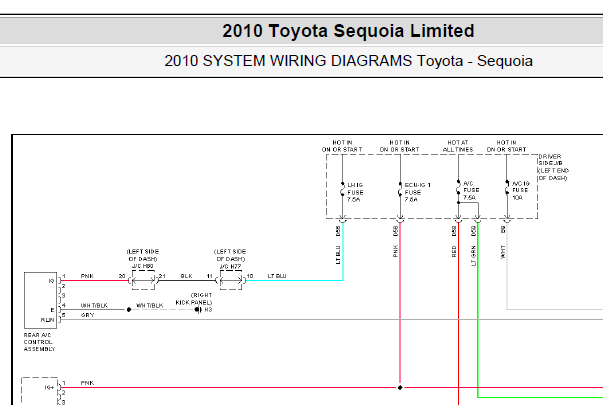Click the "2010 SYSTEM WIRING DIAGRAMS Toyota - Sequoia" subtitle
The width and height of the screenshot is (603, 405).
tap(348, 61)
